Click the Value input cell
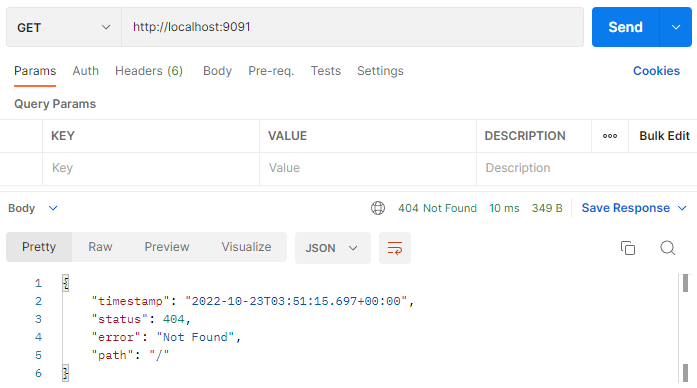Screen dimensions: 697x388 368,168
